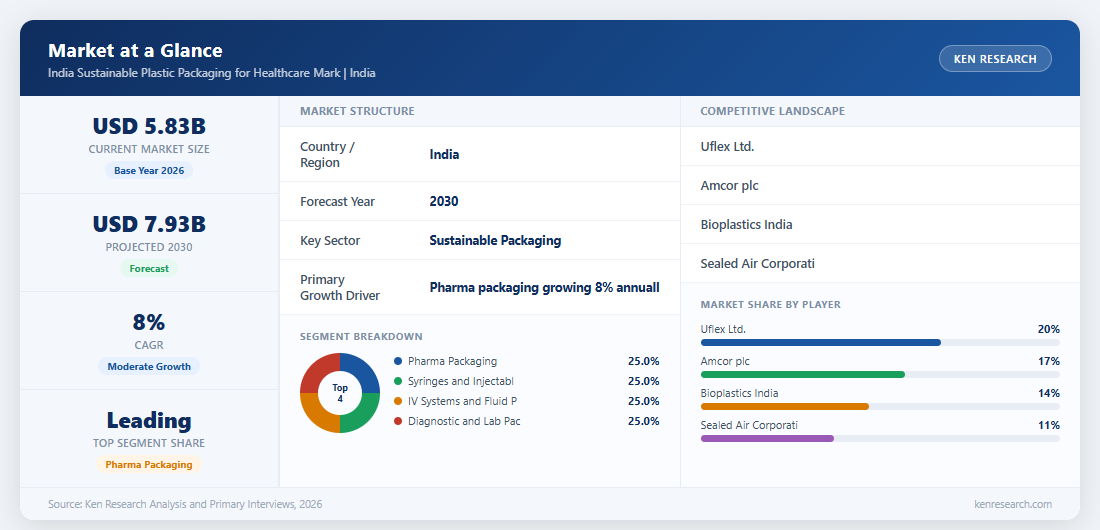This screenshot has width=1100, height=530.
Task: Click the Sustainable Packaging key sector value
Action: (x=495, y=240)
